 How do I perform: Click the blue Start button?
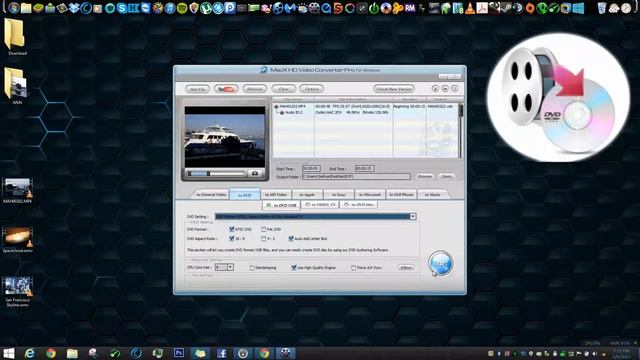click(440, 263)
